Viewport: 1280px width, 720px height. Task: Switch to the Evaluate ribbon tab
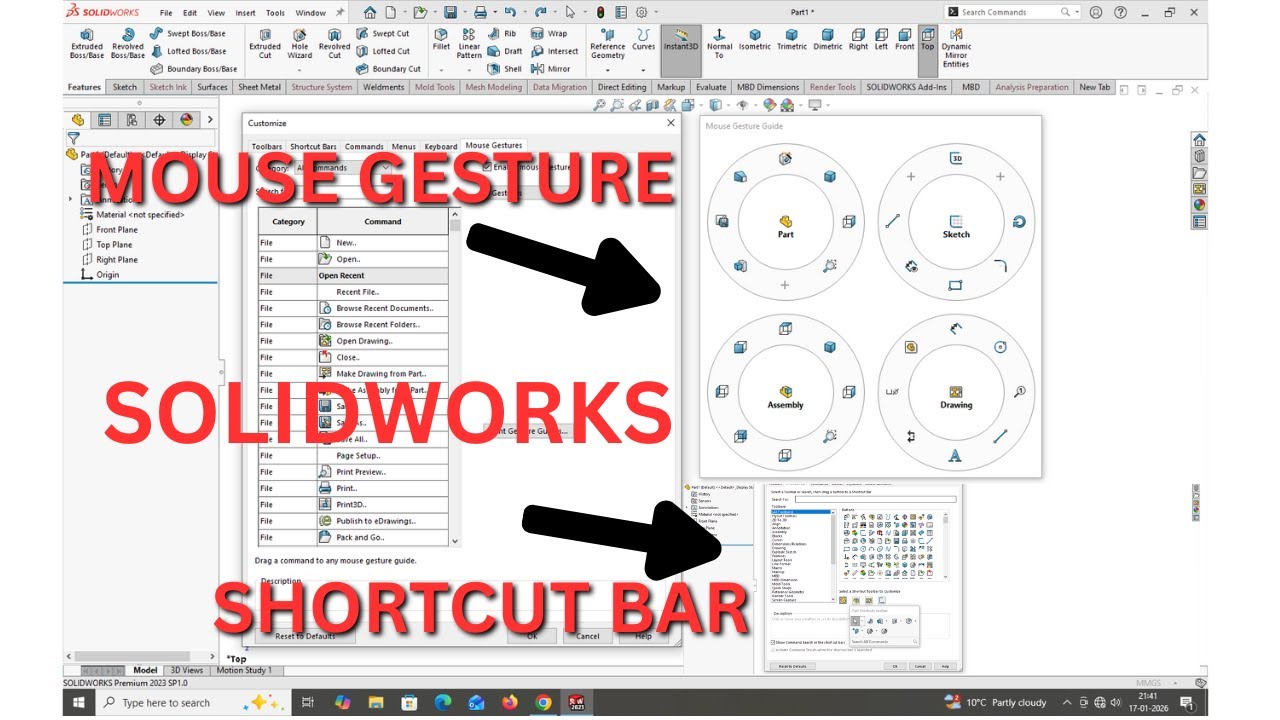pyautogui.click(x=711, y=87)
